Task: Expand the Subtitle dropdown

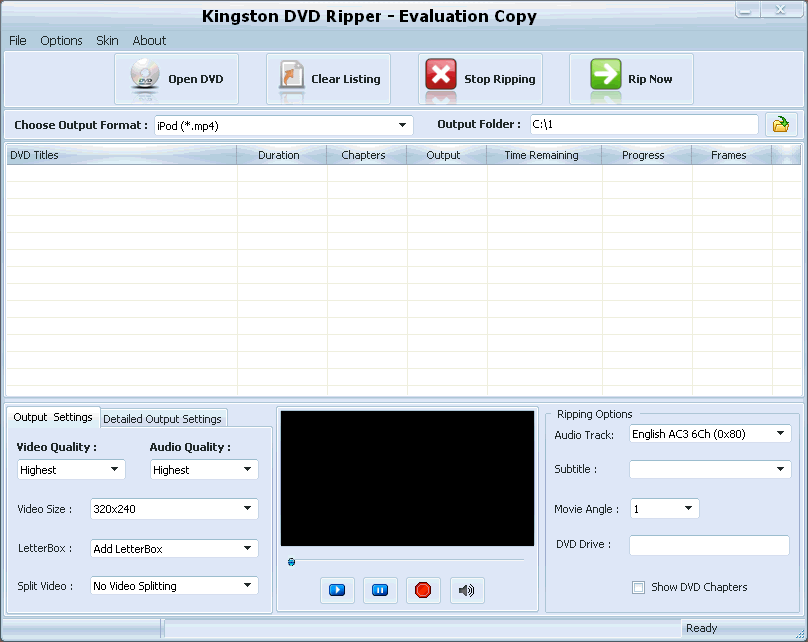Action: [710, 469]
